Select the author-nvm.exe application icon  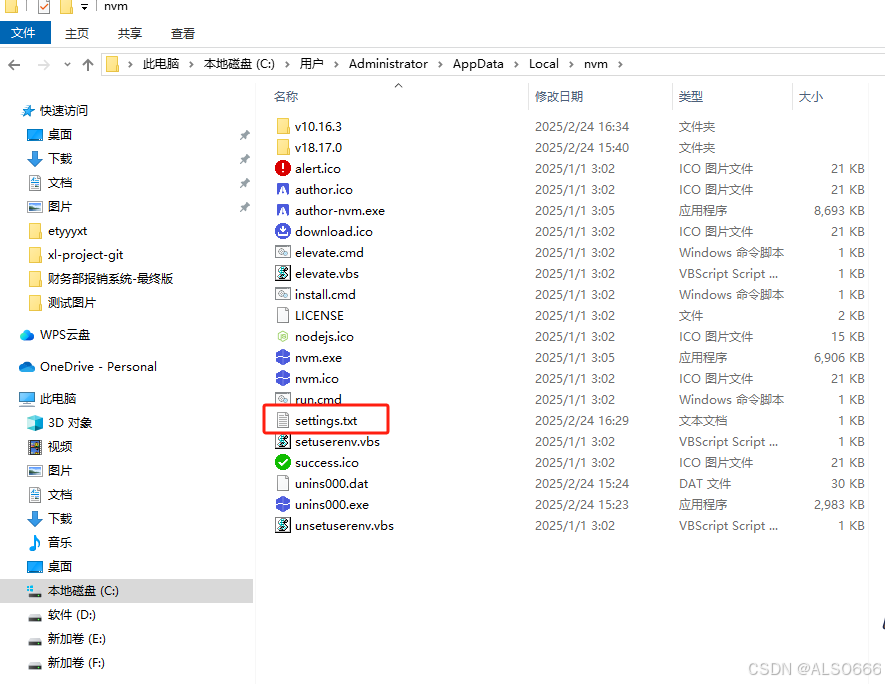click(283, 210)
